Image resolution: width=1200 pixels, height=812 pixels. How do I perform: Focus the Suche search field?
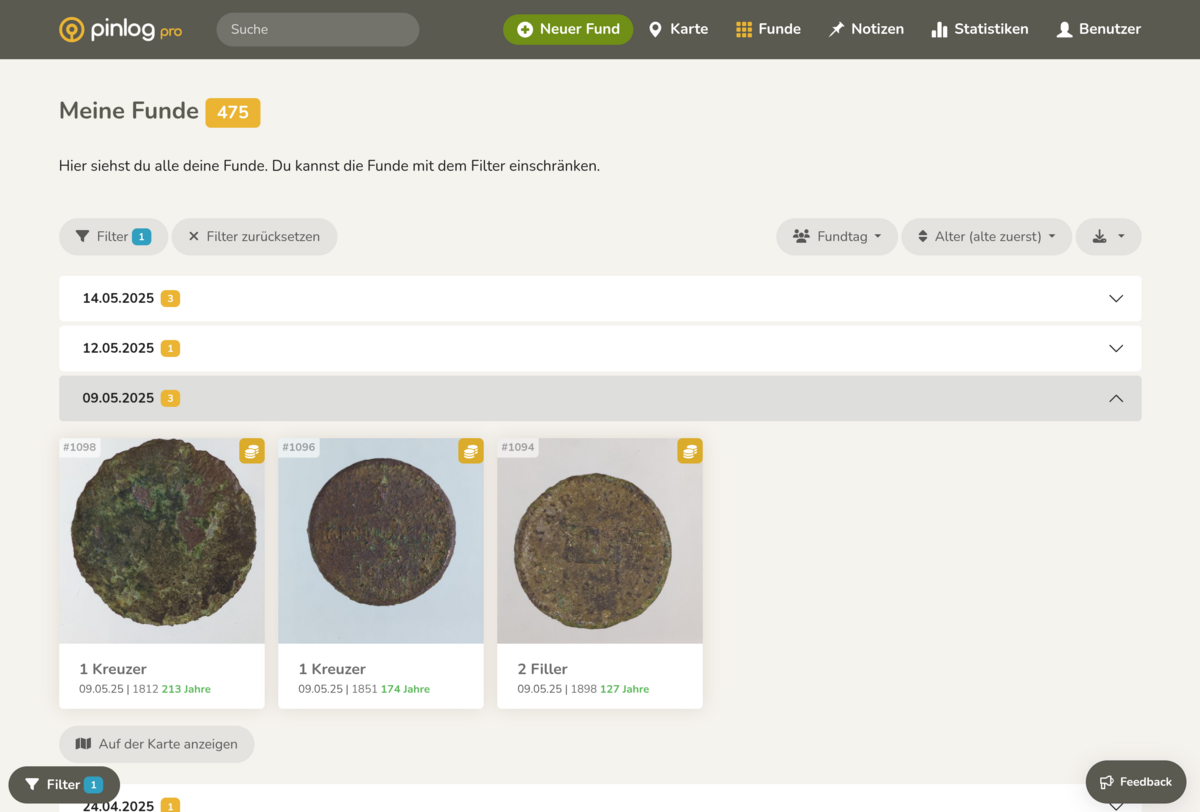coord(318,29)
